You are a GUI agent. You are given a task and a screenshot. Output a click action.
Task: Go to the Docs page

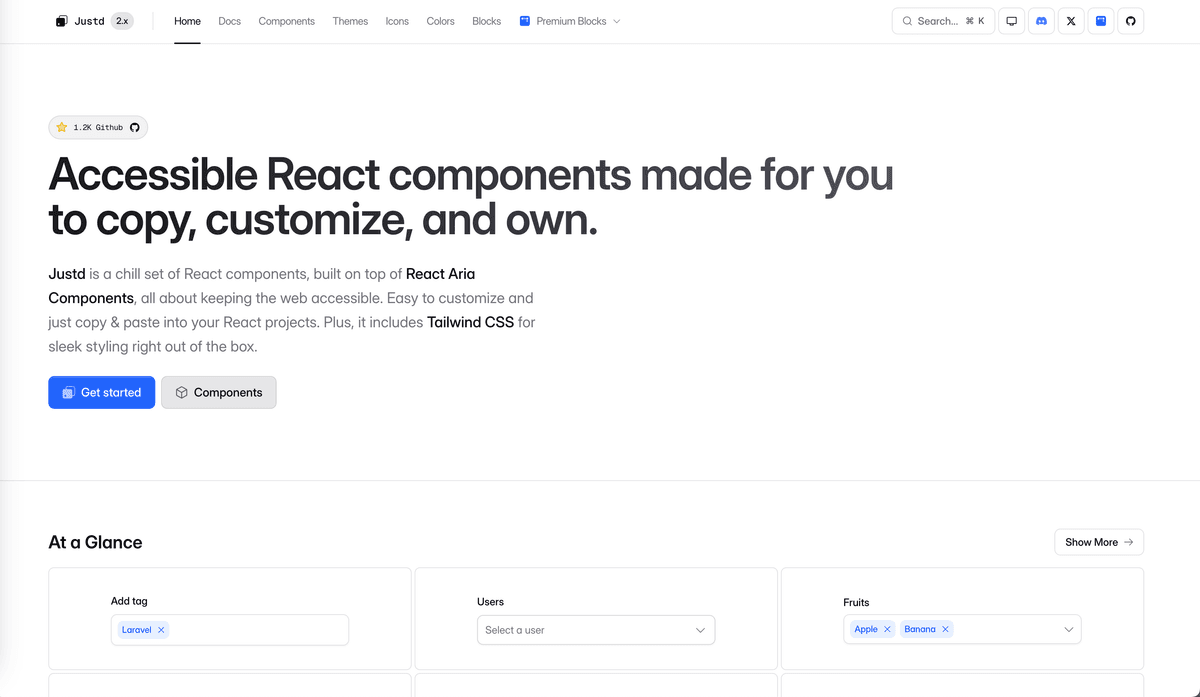coord(229,21)
